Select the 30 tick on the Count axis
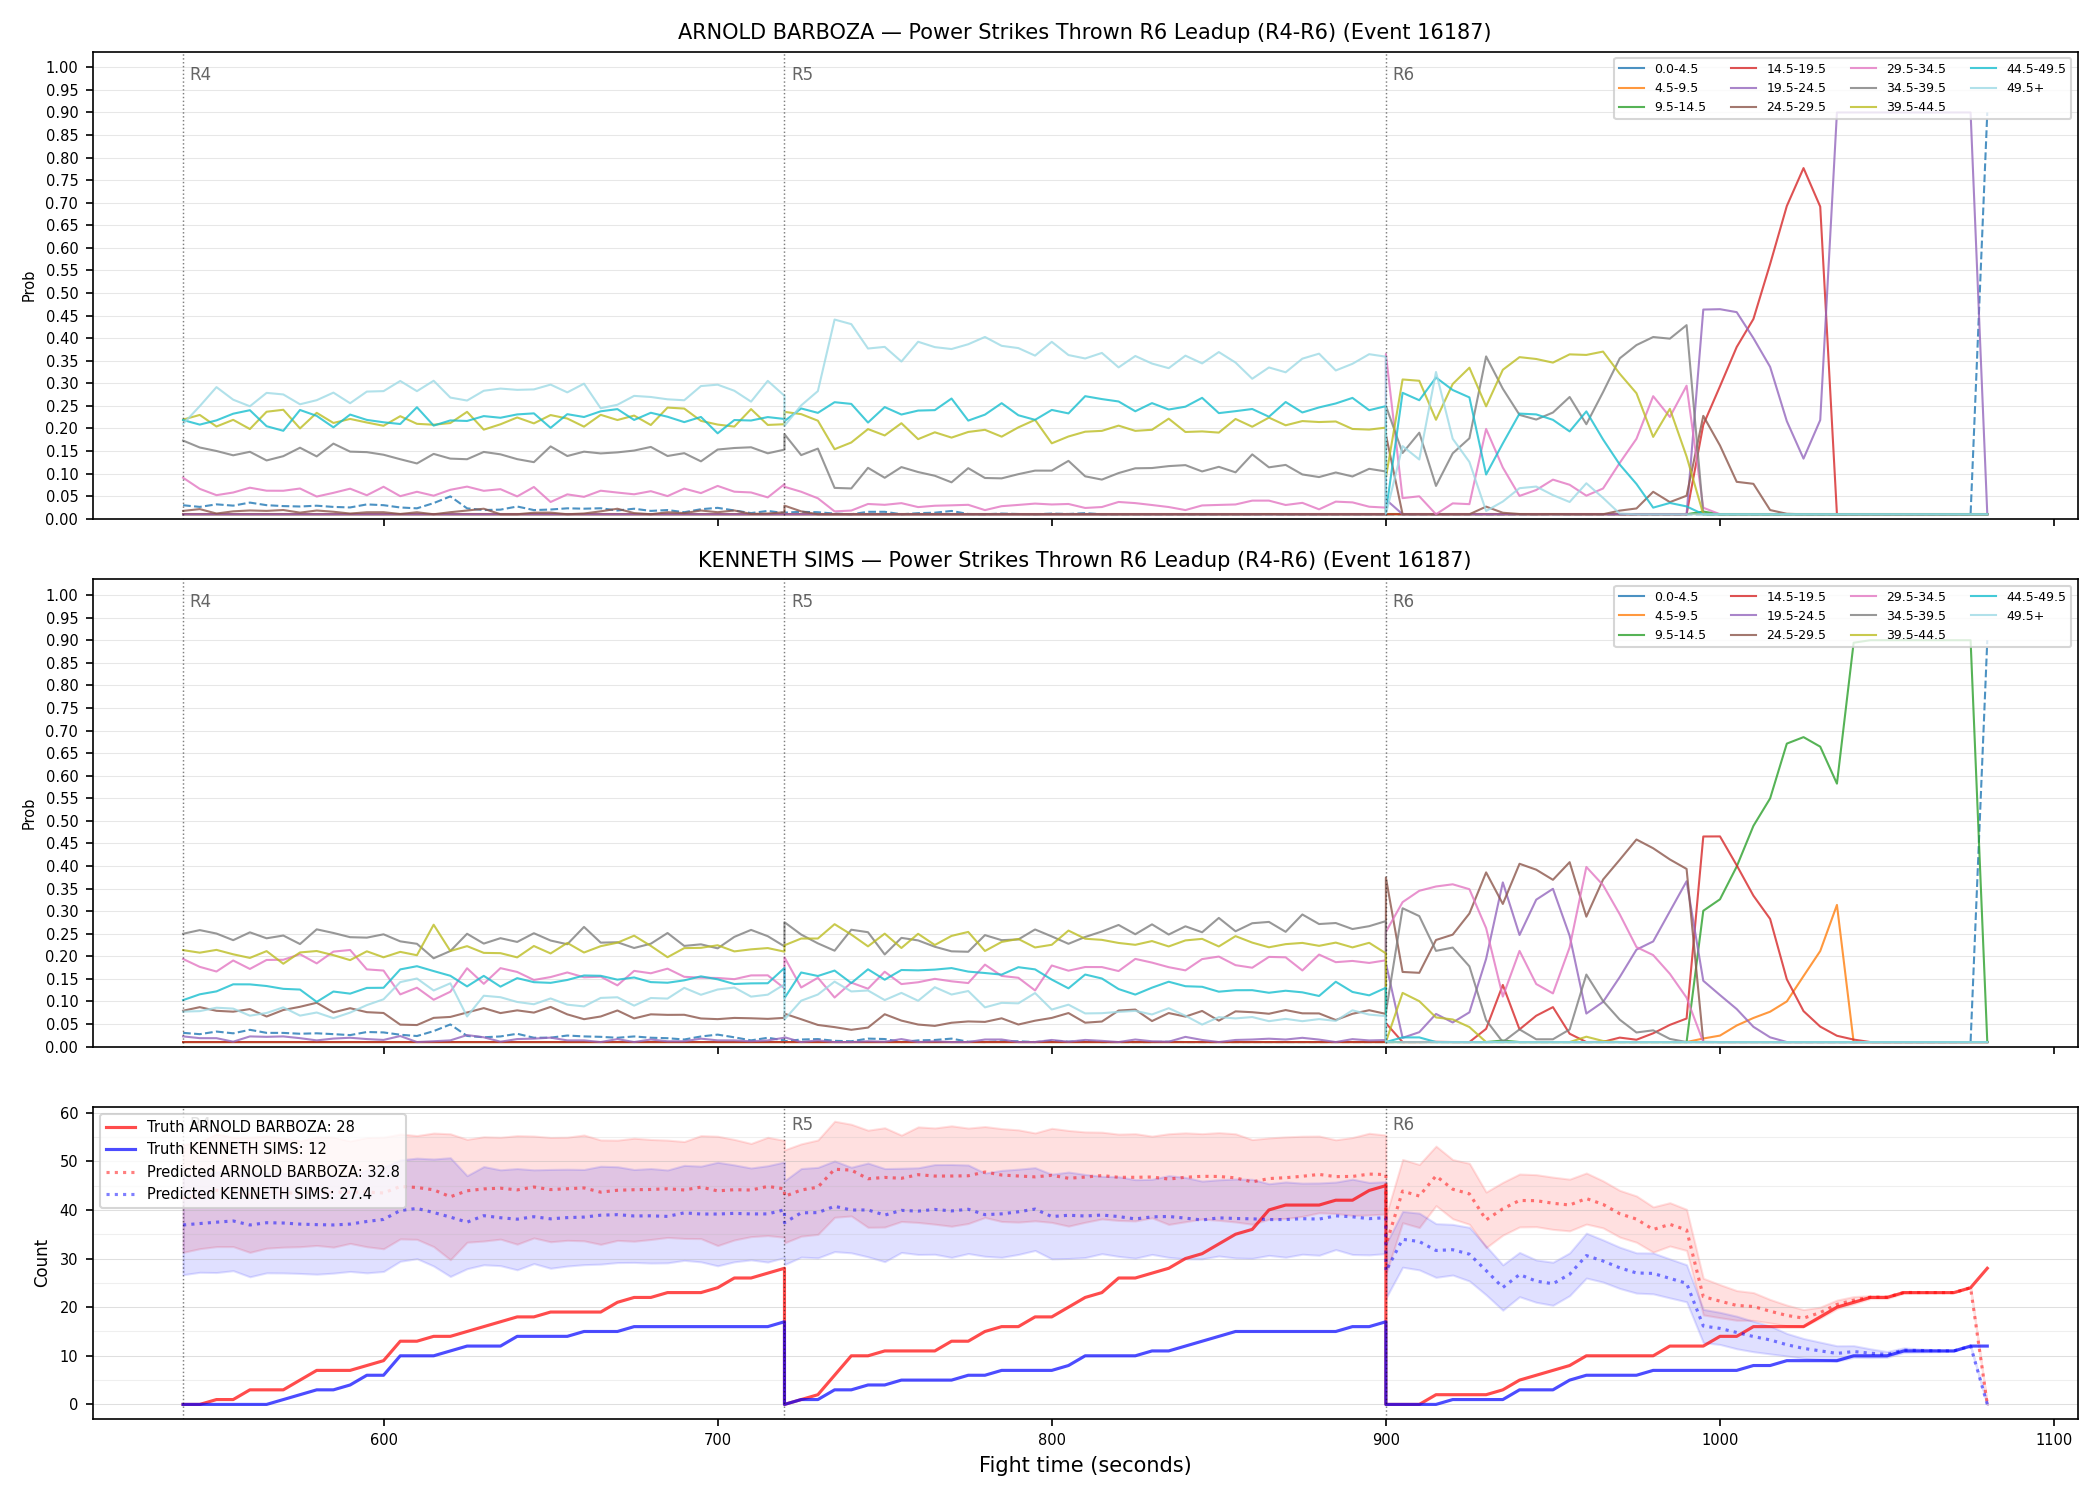 69,1259
